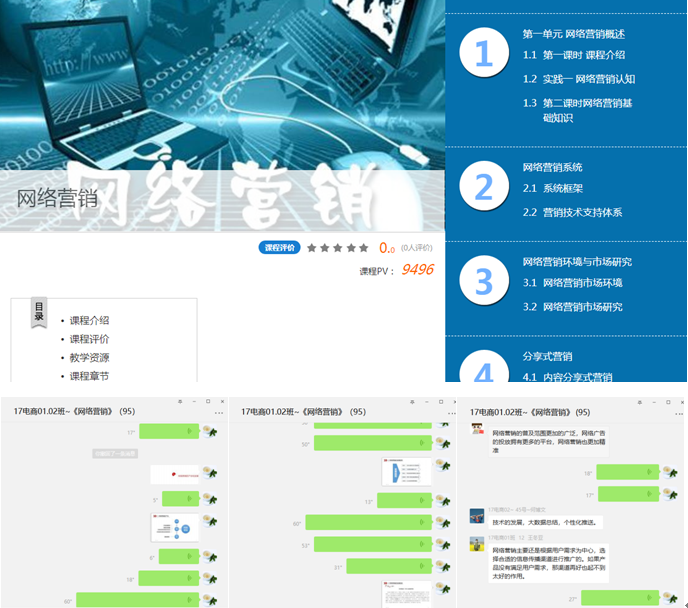Image resolution: width=688 pixels, height=608 pixels.
Task: Open more options in the left chat window
Action: 218,412
